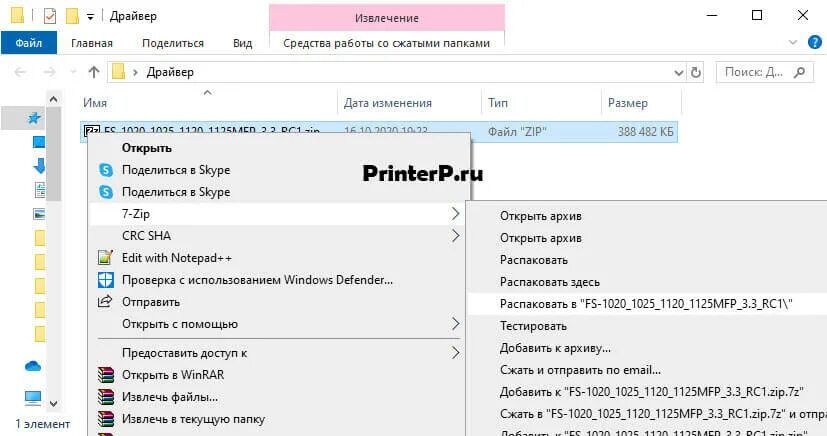Click Properties checkmark icon in title bar
Image resolution: width=827 pixels, height=436 pixels.
50,16
